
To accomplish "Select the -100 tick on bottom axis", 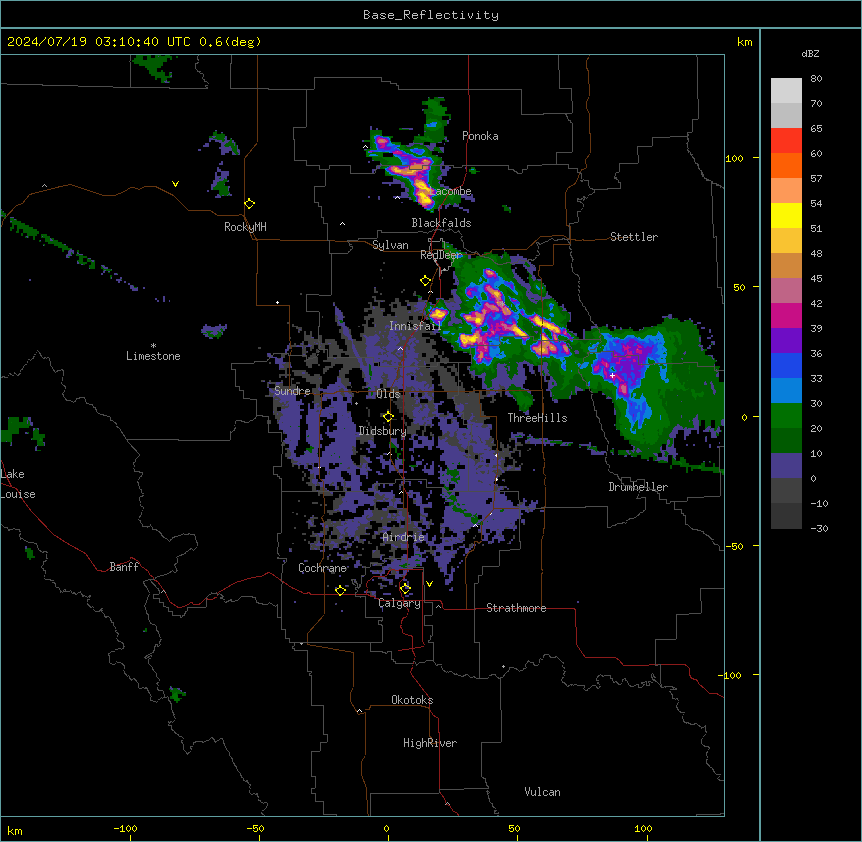I will tap(125, 829).
